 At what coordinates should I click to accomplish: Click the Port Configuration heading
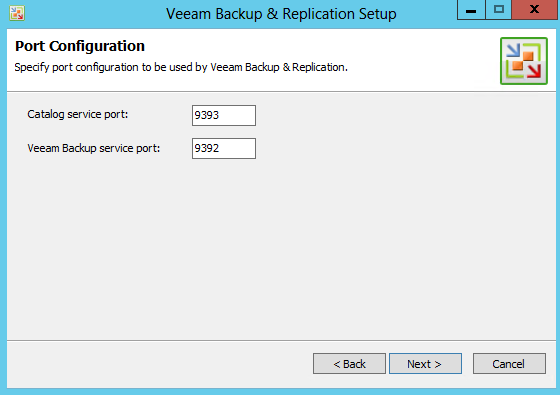pos(80,46)
